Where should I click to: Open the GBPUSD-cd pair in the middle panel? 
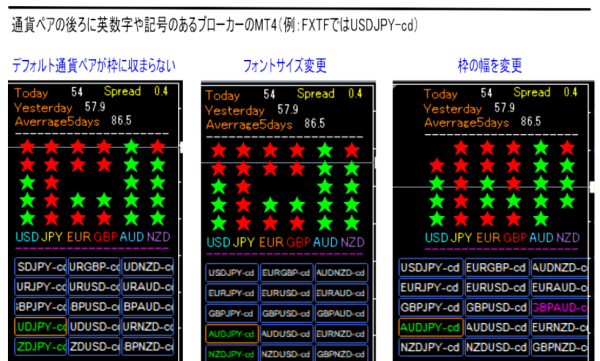tap(286, 314)
